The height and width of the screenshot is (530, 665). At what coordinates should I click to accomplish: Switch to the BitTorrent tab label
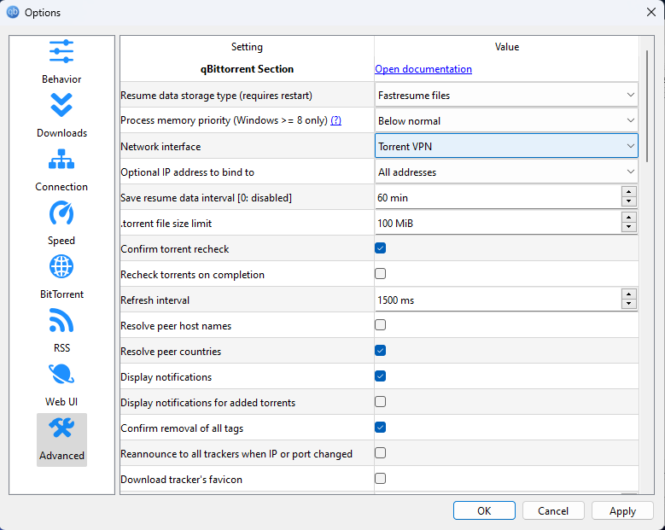coord(61,294)
